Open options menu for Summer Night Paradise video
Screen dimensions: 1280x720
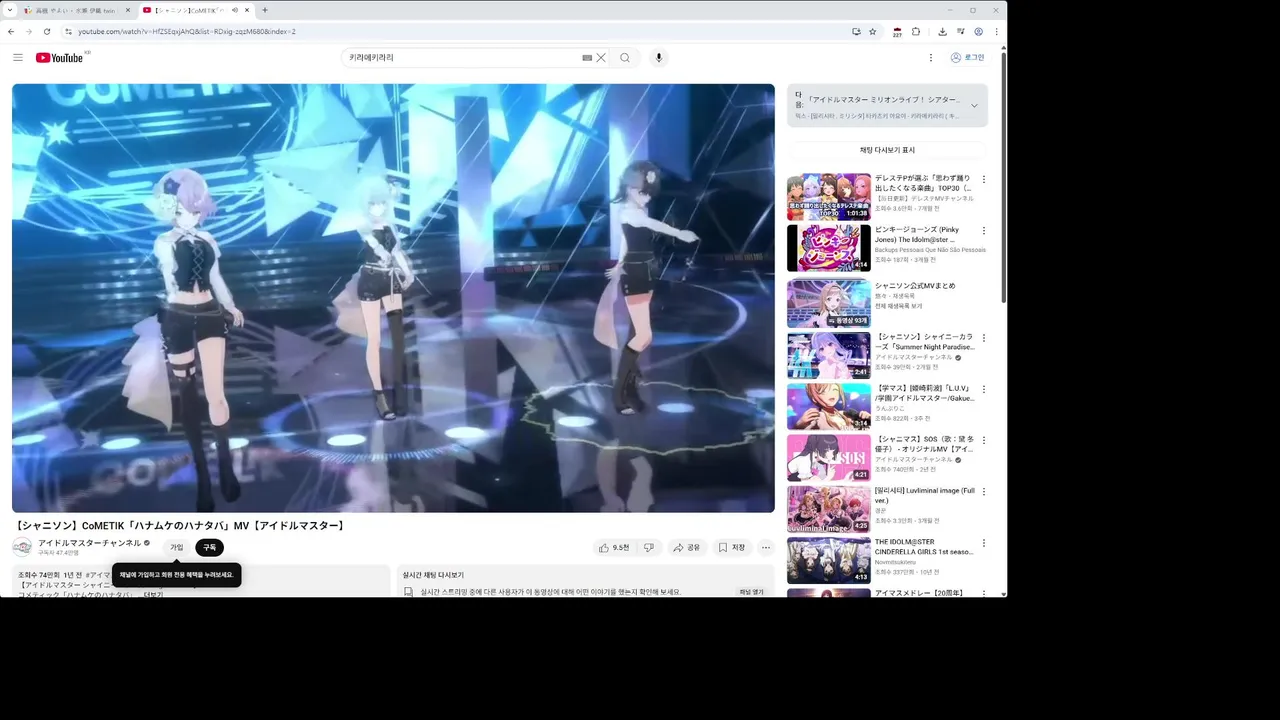coord(983,338)
